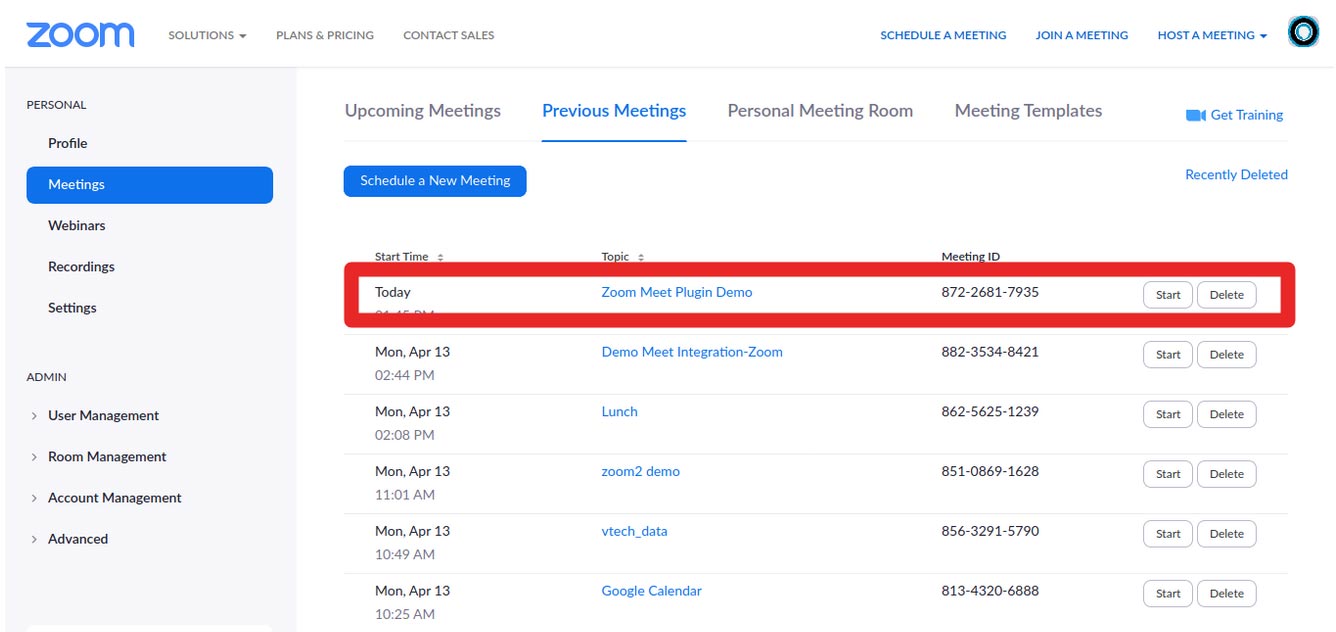1336x632 pixels.
Task: Delete the Google Calendar meeting
Action: coord(1227,594)
